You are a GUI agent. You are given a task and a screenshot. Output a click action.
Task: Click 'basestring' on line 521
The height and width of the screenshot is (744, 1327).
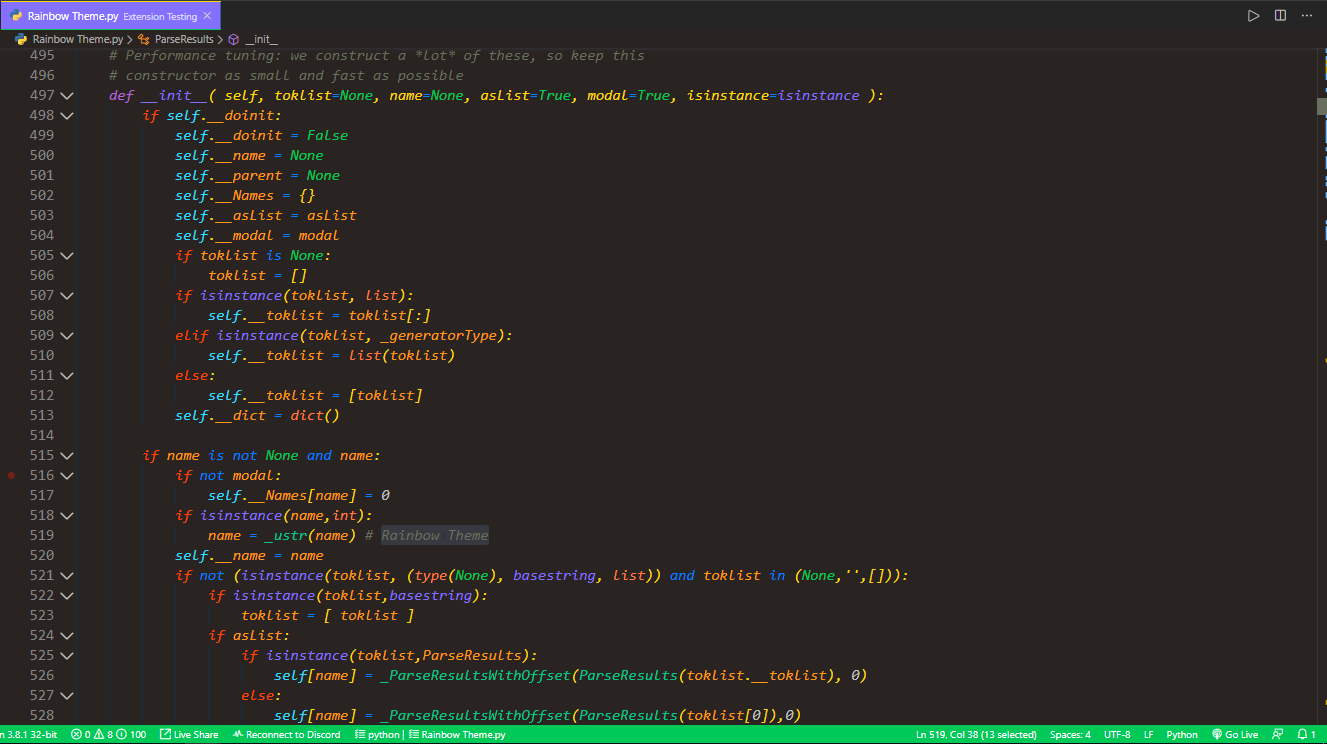[554, 575]
